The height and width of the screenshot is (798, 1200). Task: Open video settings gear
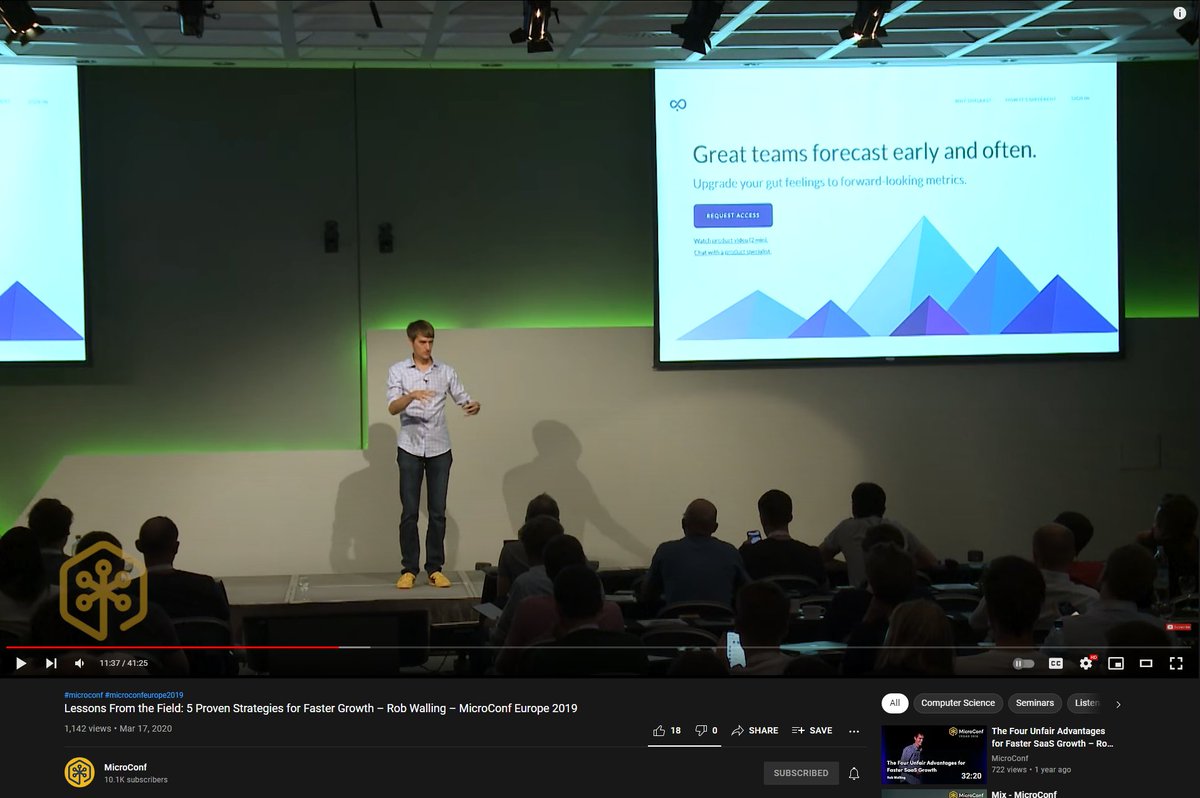point(1086,663)
